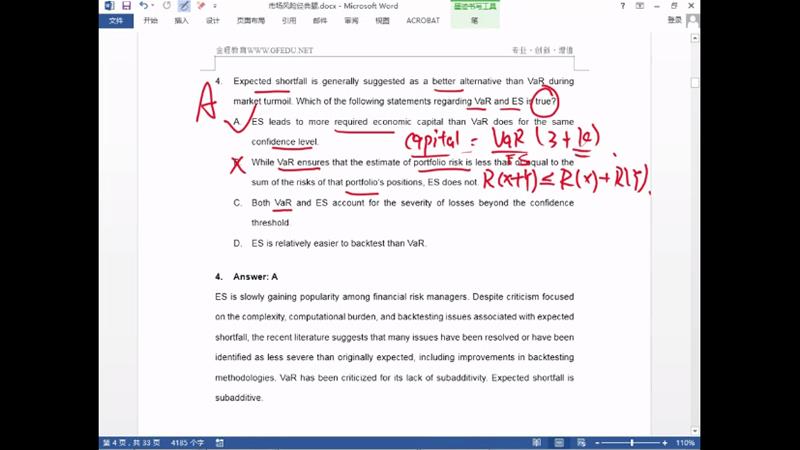The image size is (800, 450).
Task: Switch to the 引用 (References) ribbon tab
Action: coord(289,20)
